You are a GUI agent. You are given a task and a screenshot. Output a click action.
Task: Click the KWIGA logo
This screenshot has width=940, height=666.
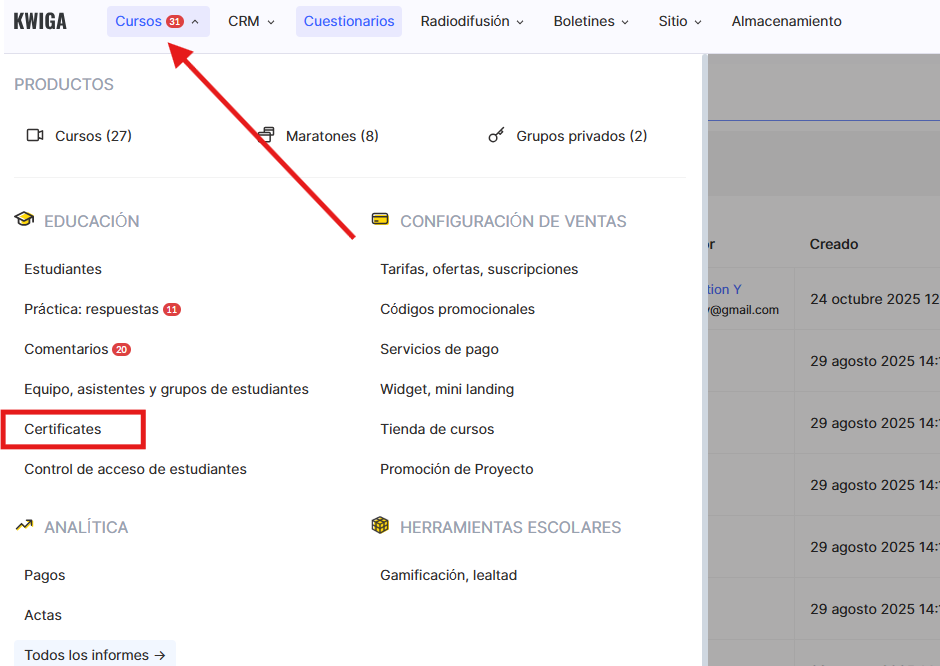coord(40,21)
